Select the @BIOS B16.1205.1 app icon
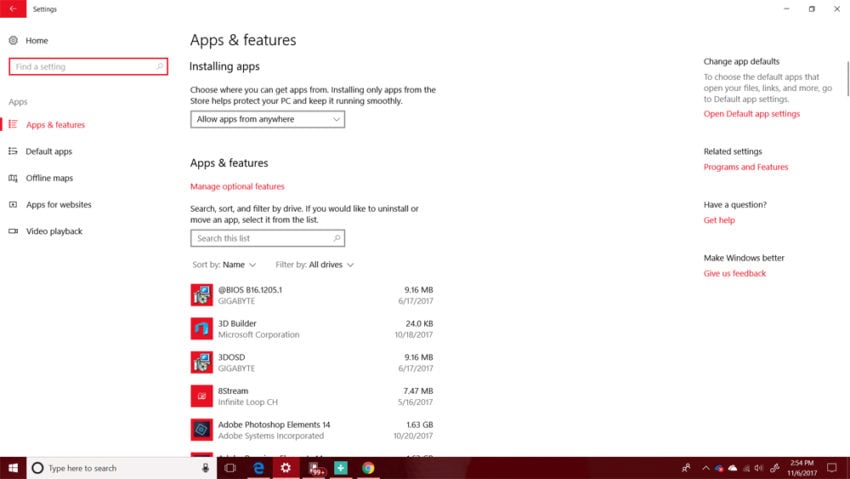Screen dimensions: 850x479 (202, 295)
